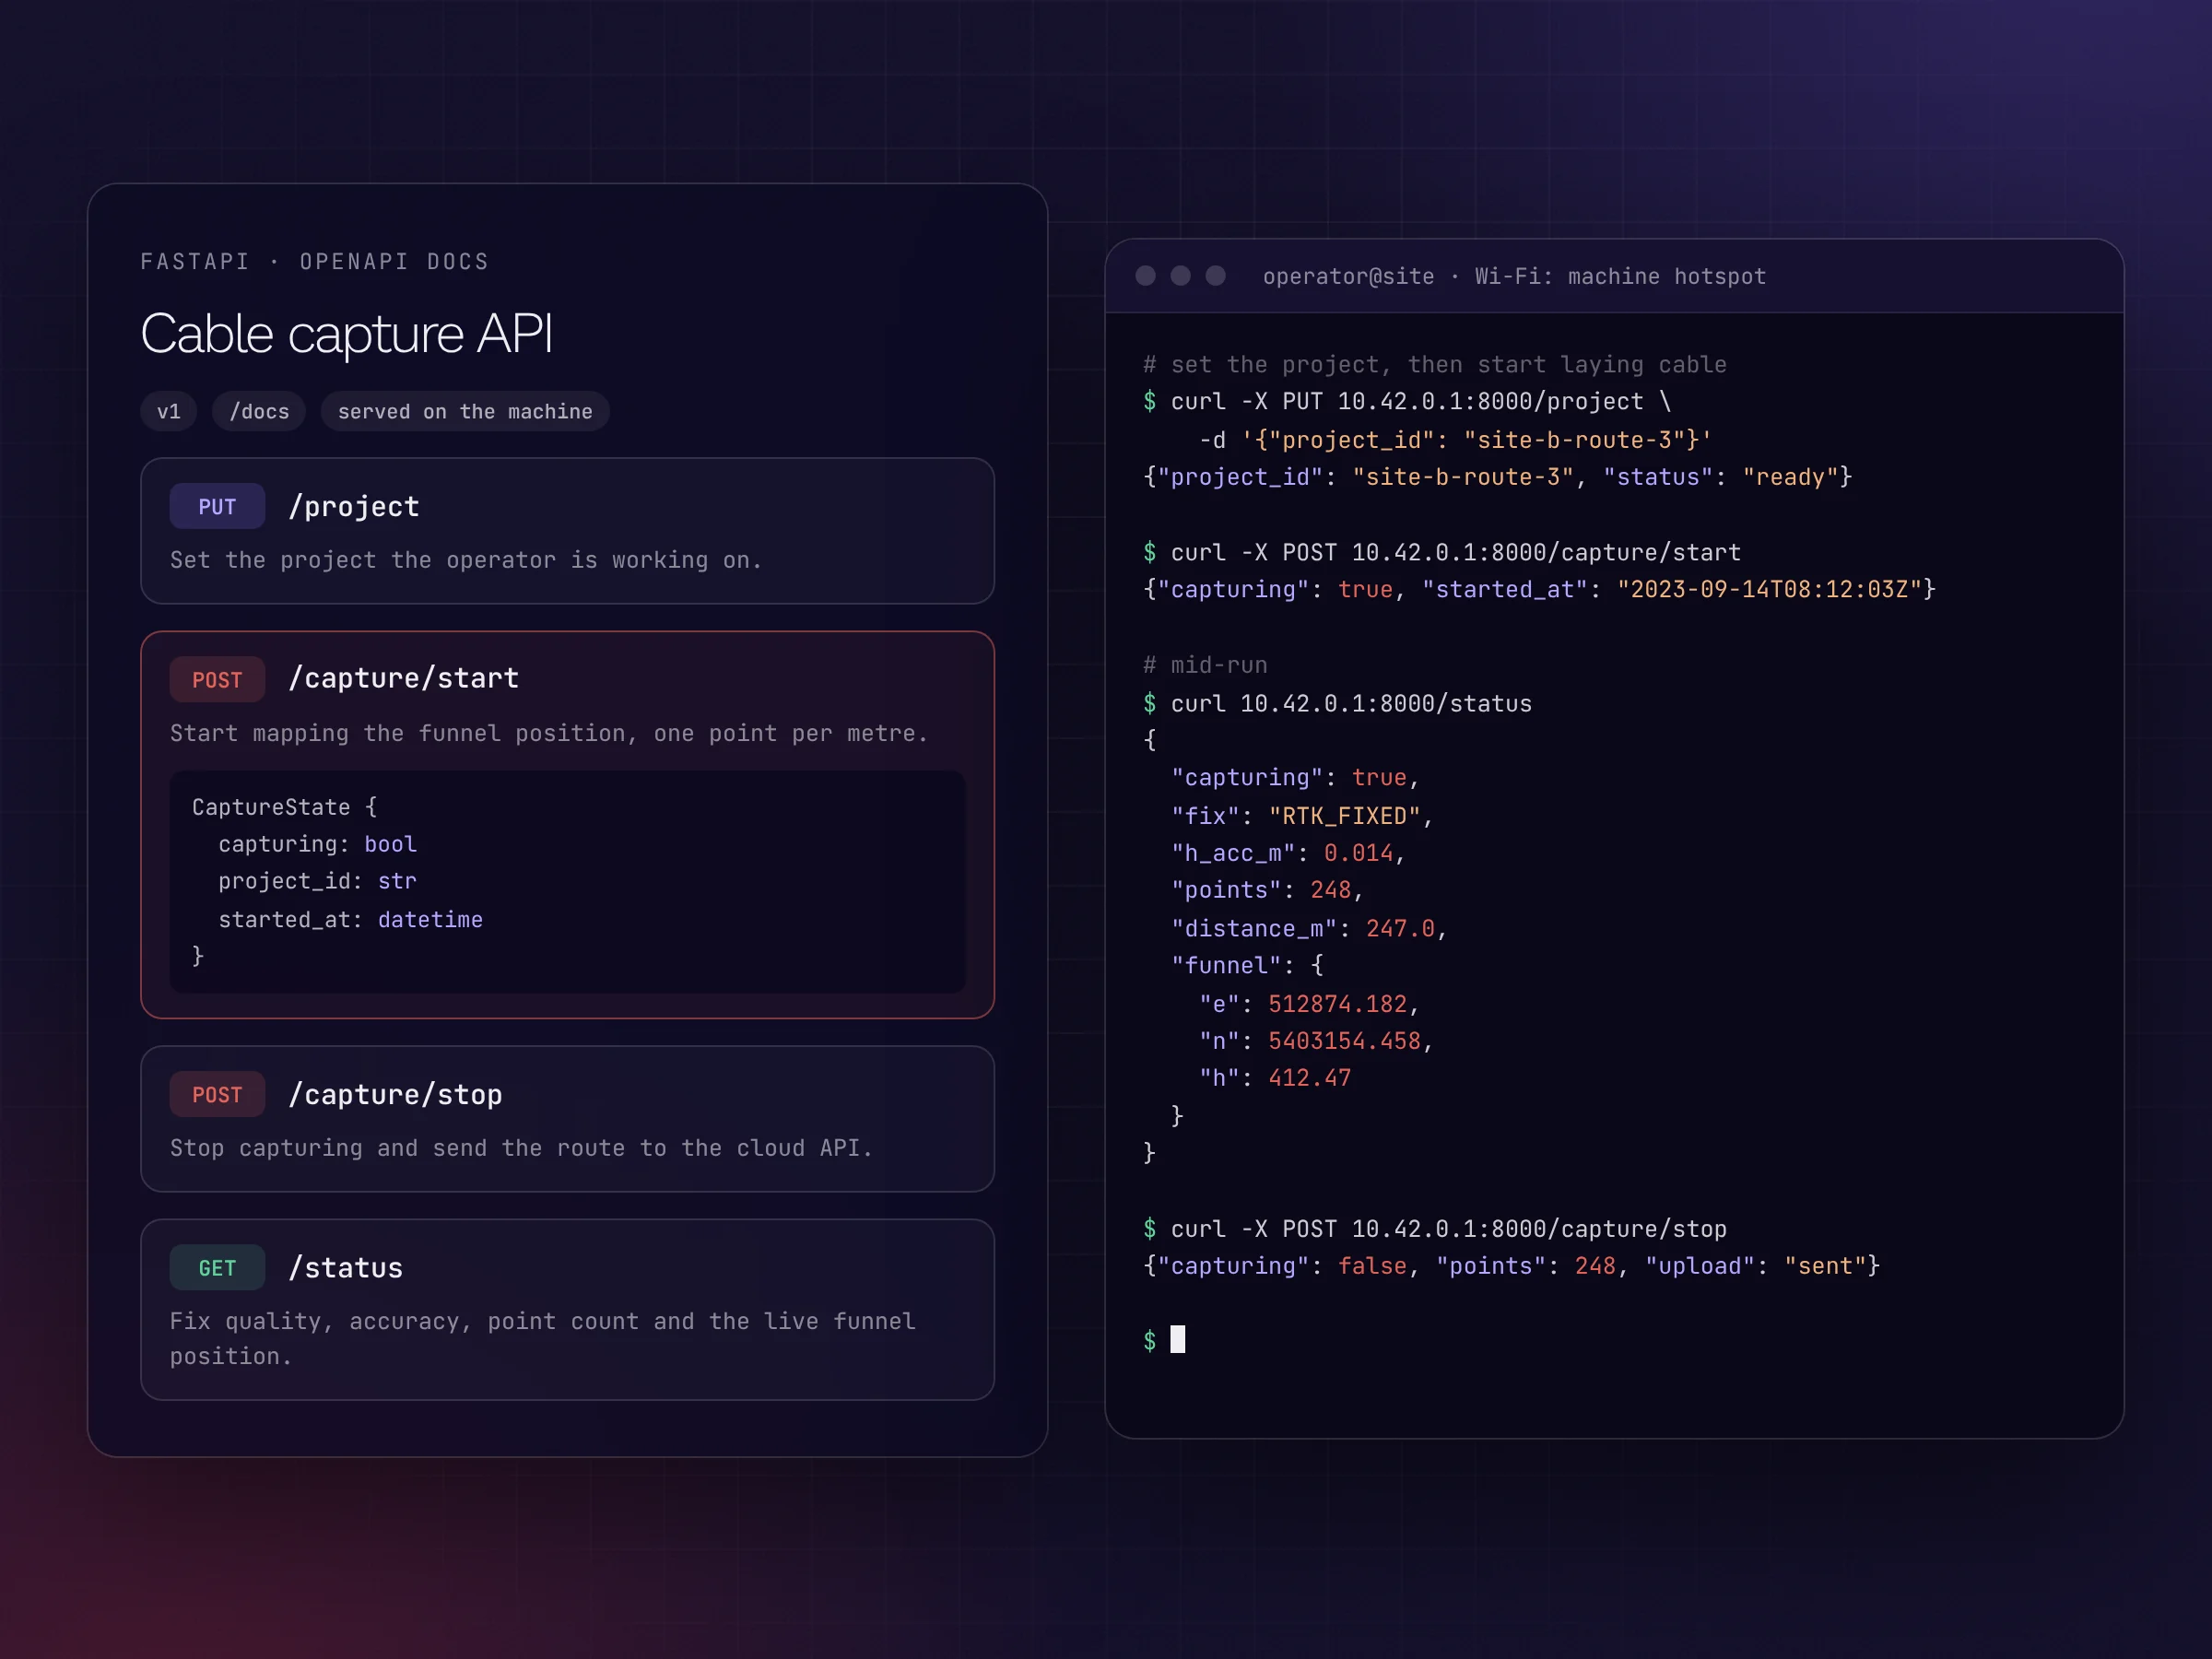The image size is (2212, 1659).
Task: Open the /docs pill link
Action: tap(259, 411)
